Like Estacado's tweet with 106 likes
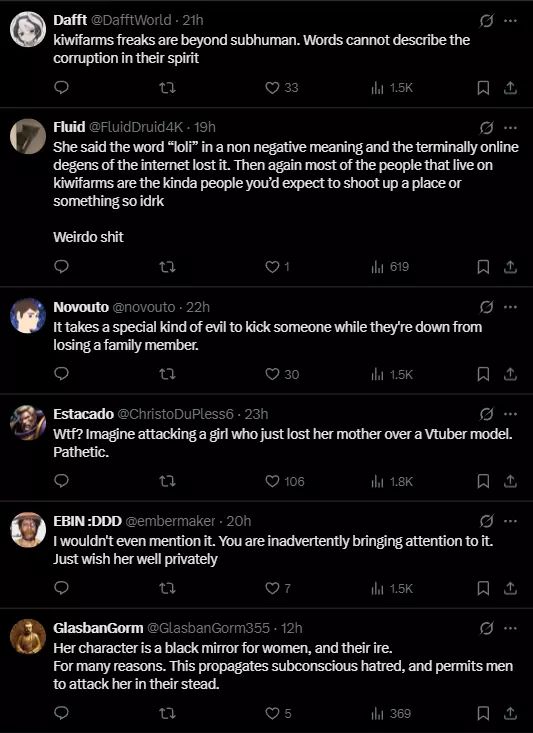 [284, 481]
